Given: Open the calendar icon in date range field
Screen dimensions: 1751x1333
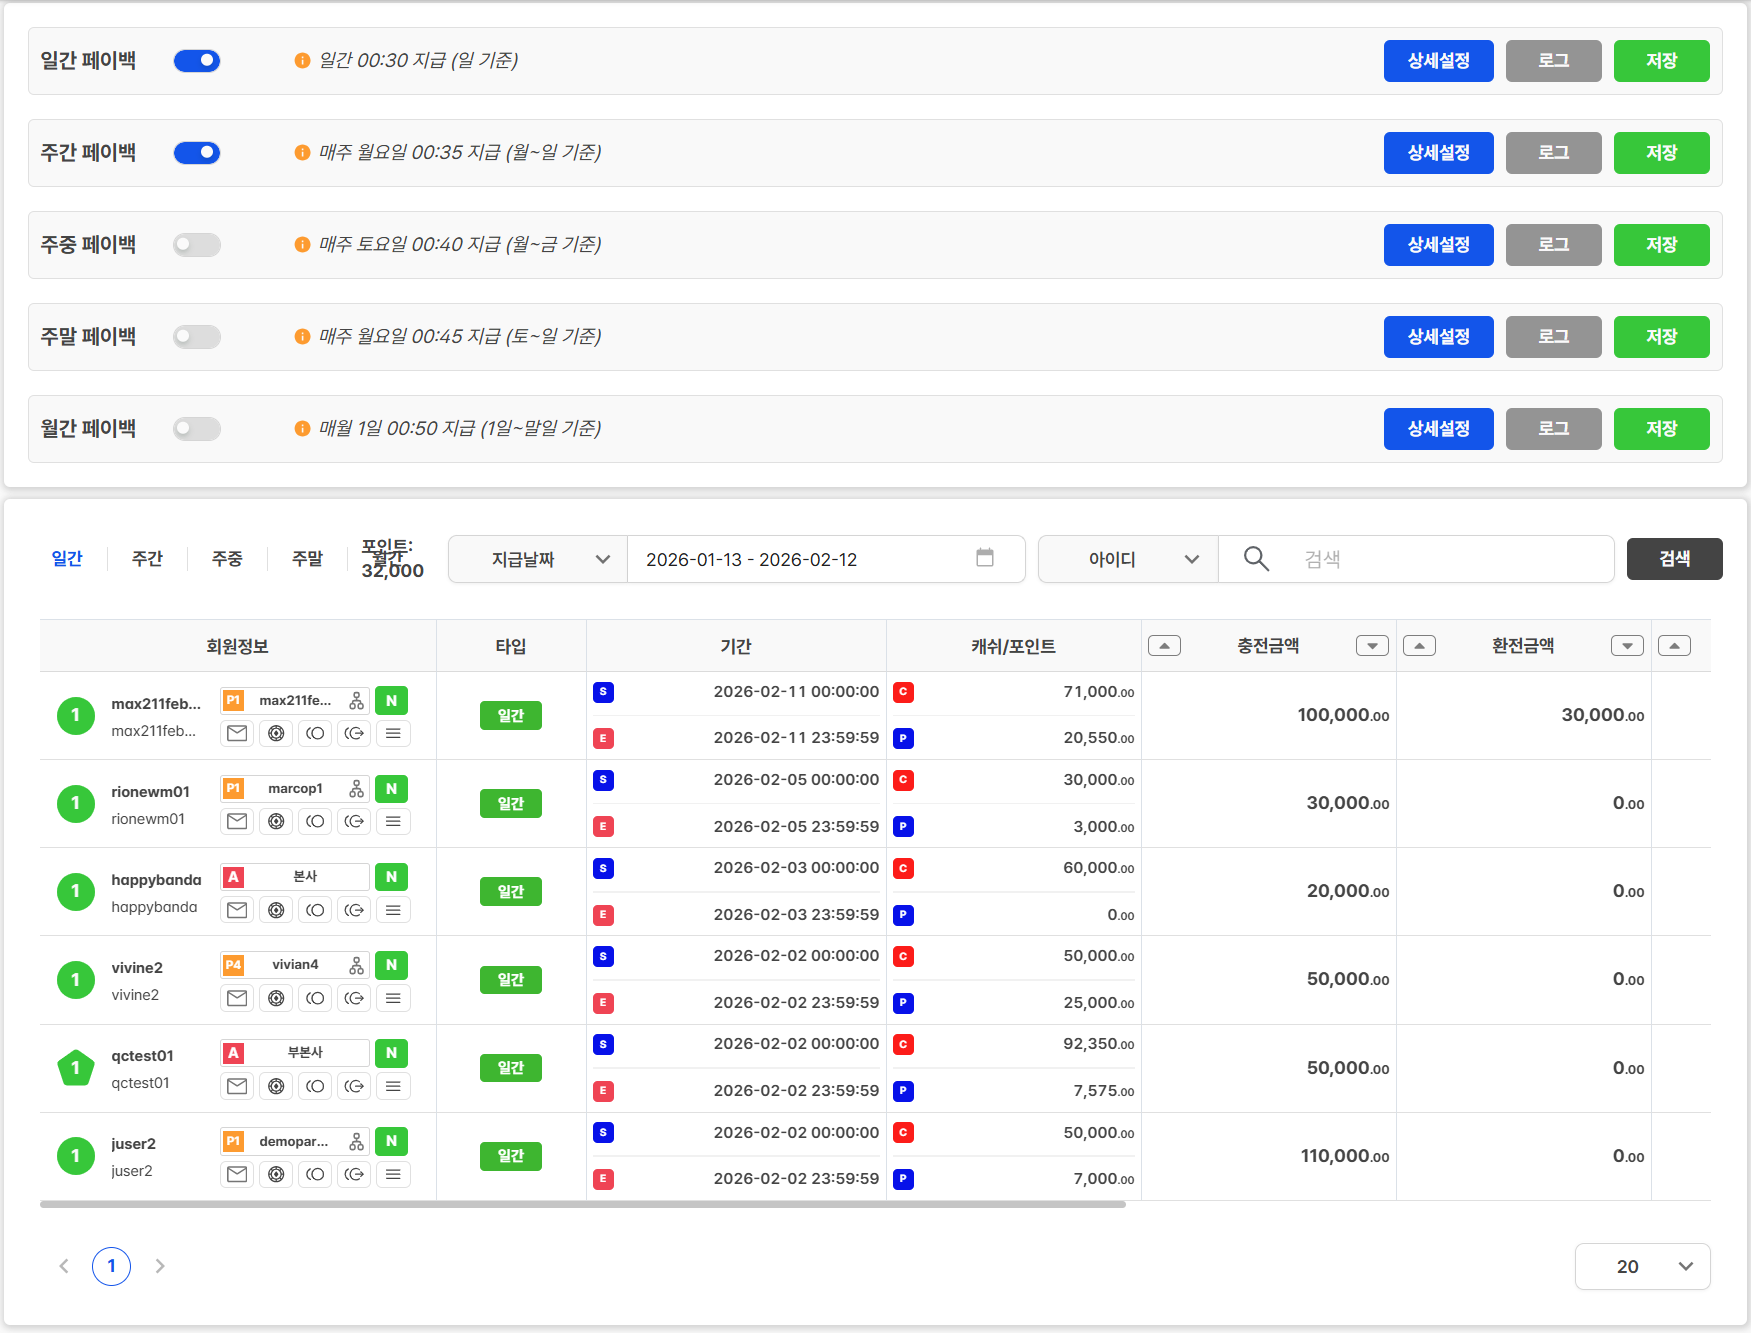Looking at the screenshot, I should click(x=985, y=558).
